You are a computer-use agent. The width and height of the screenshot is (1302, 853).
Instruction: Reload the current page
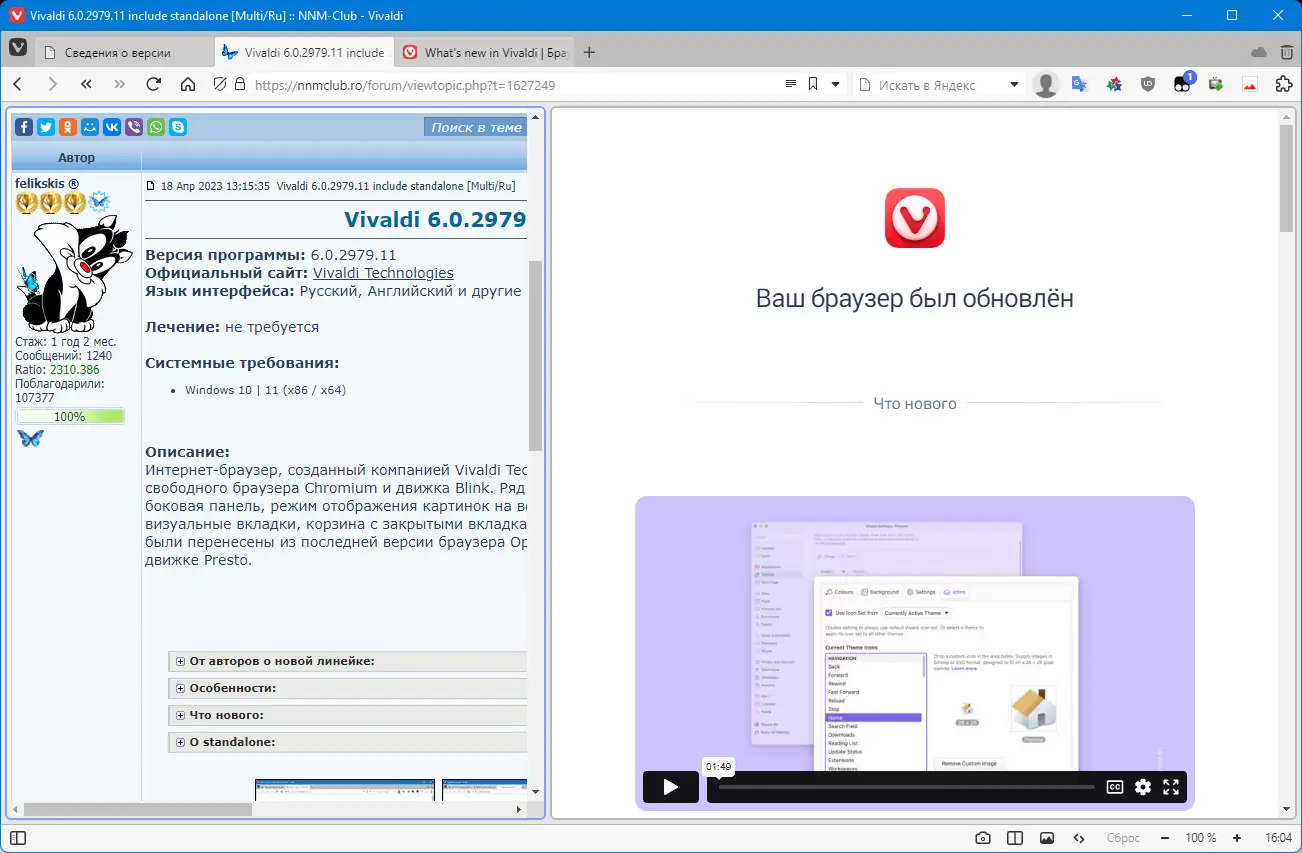coord(154,85)
